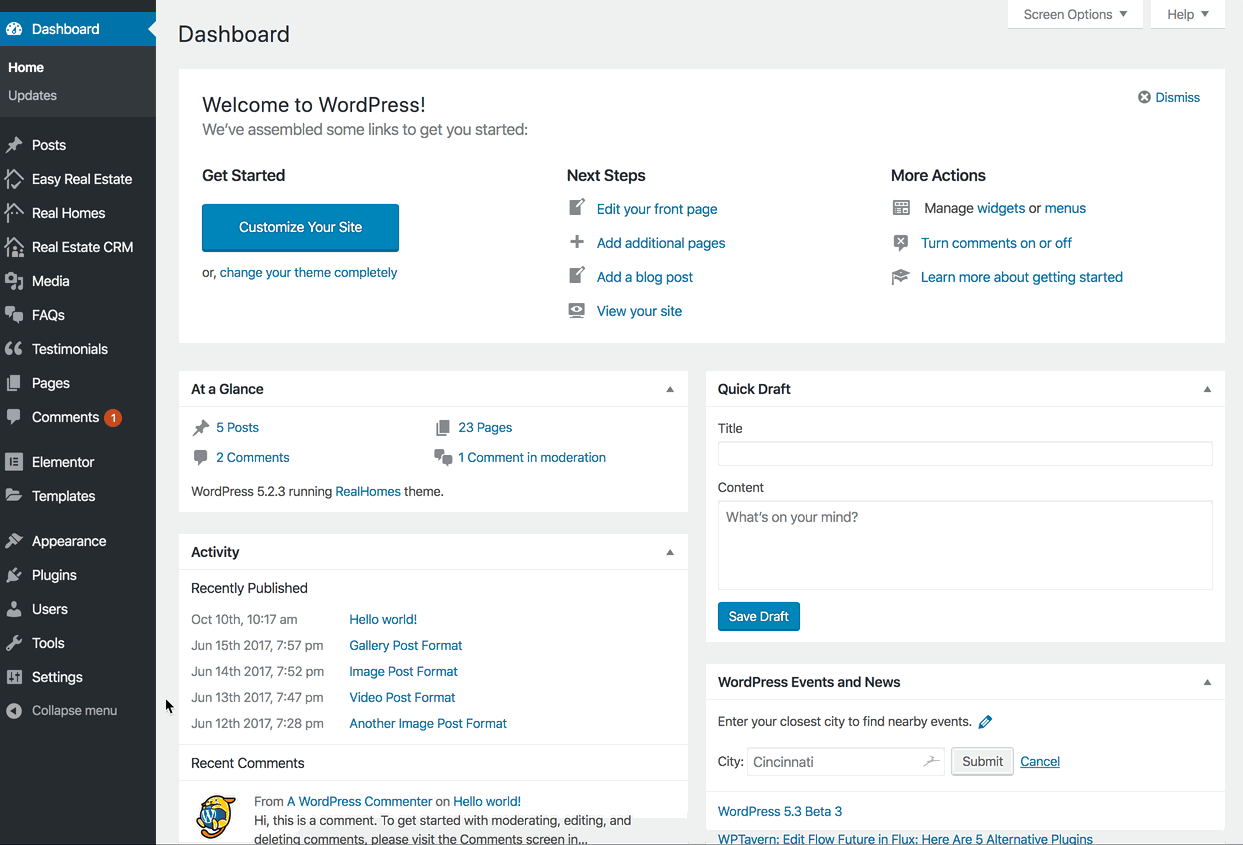Image resolution: width=1243 pixels, height=845 pixels.
Task: Focus the What's on your mind content box
Action: pyautogui.click(x=965, y=545)
